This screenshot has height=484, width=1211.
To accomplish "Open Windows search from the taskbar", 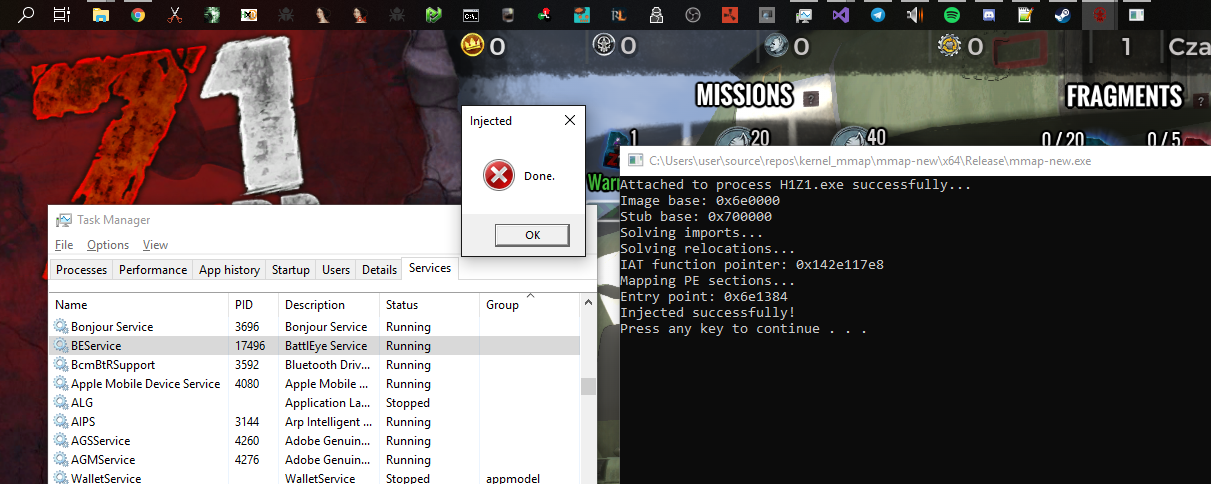I will tap(27, 15).
